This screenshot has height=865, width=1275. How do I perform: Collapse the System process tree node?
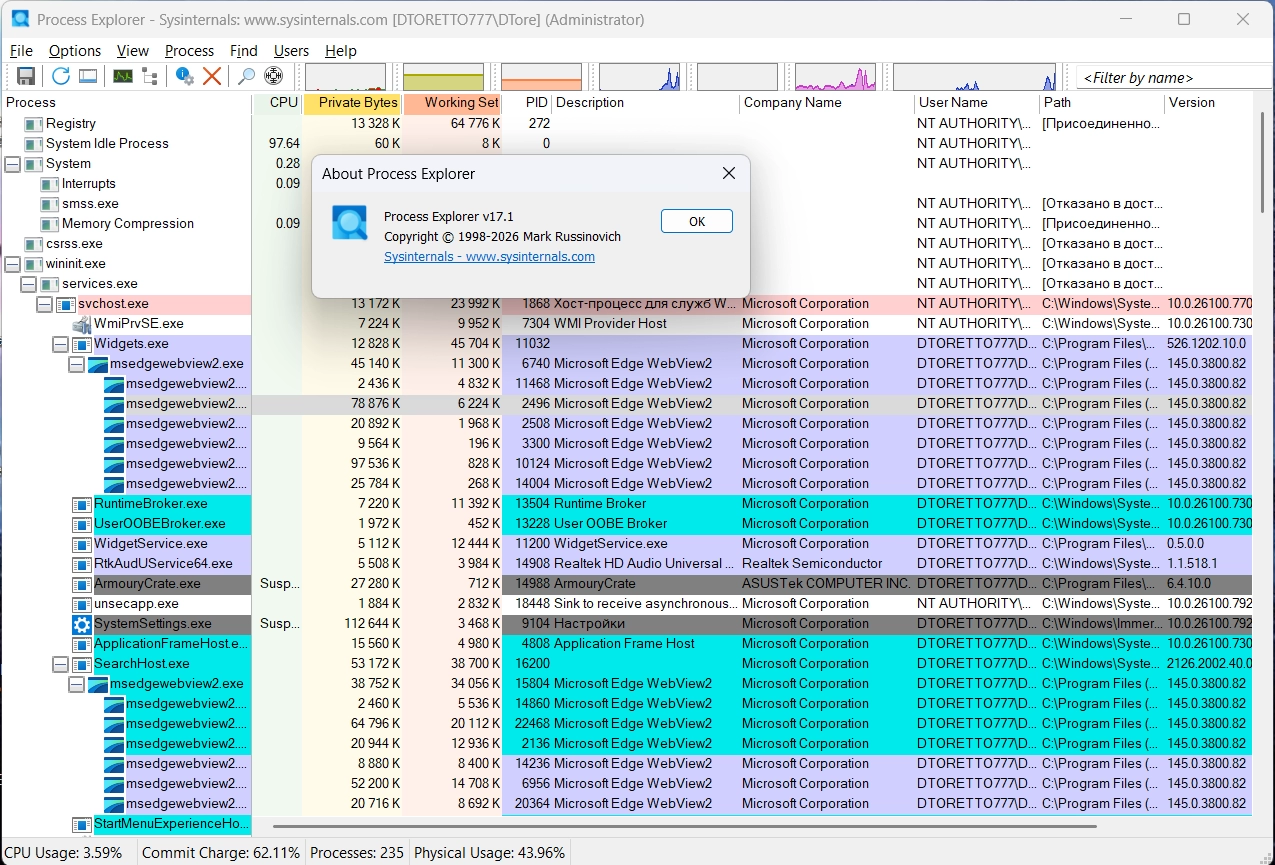13,164
